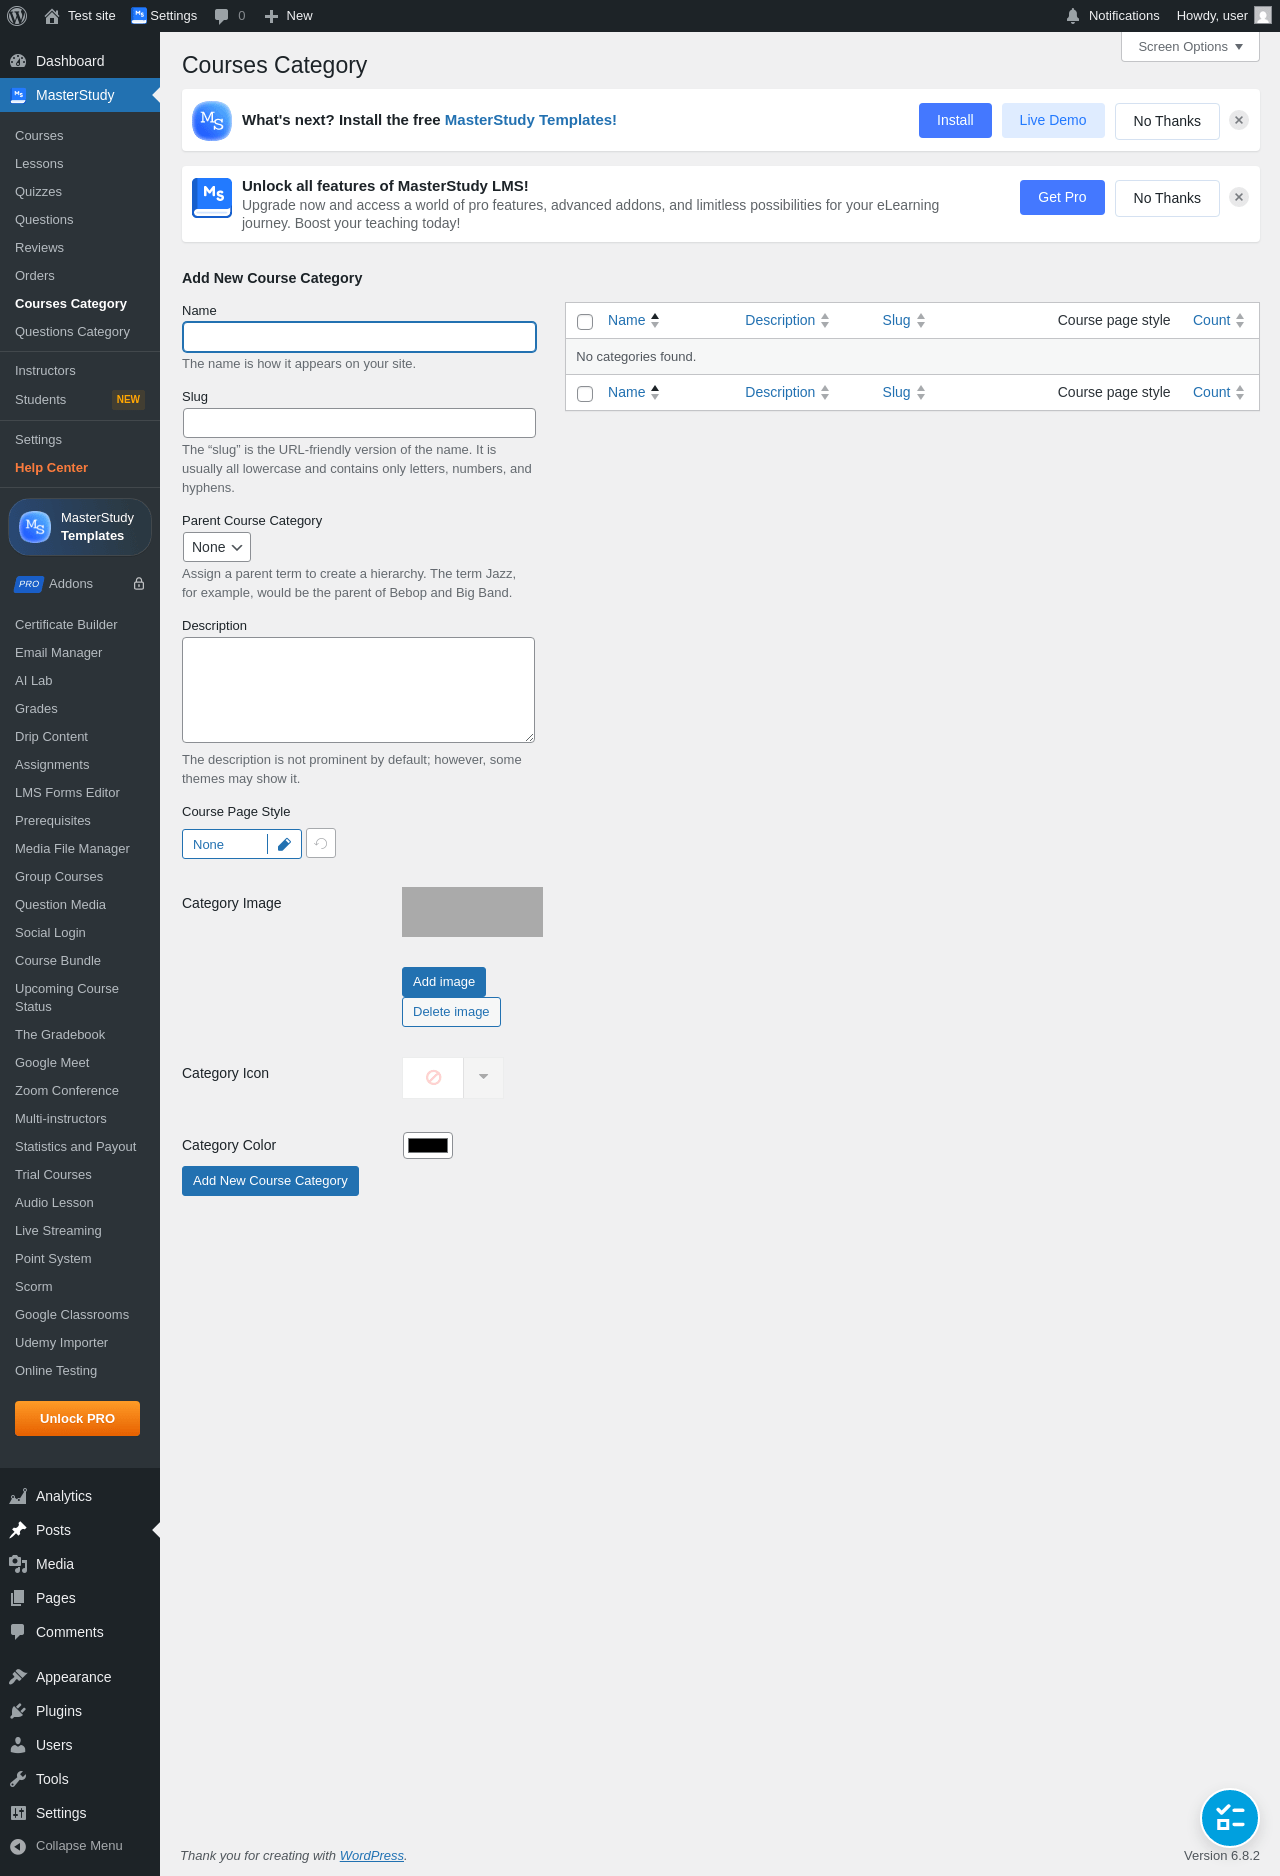The width and height of the screenshot is (1280, 1876).
Task: Click Add New Course Category button
Action: [270, 1181]
